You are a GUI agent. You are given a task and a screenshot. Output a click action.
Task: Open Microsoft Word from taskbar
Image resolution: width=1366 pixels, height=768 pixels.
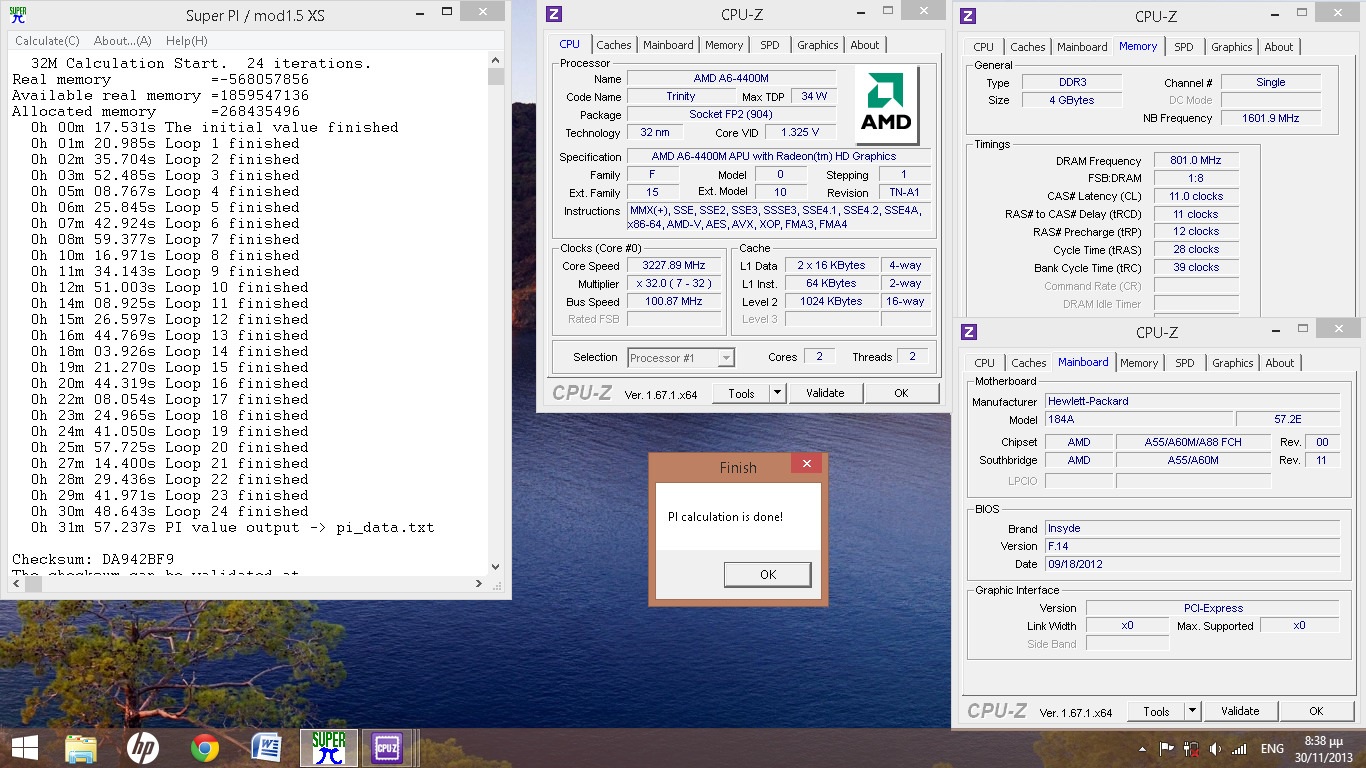[x=266, y=747]
